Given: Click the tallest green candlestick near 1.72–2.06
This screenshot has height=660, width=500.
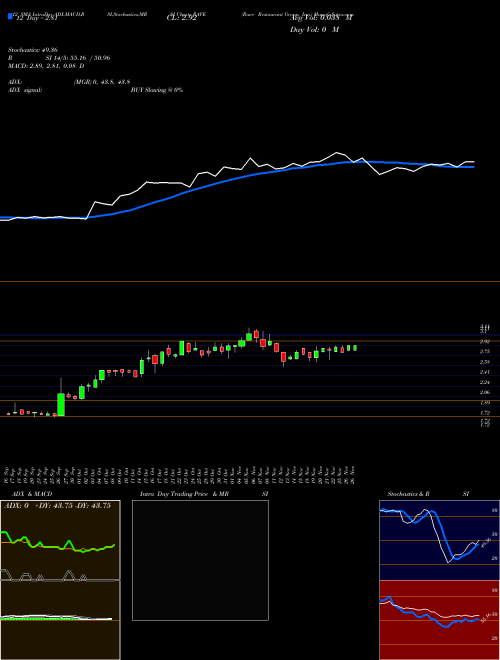Looking at the screenshot, I should point(61,405).
